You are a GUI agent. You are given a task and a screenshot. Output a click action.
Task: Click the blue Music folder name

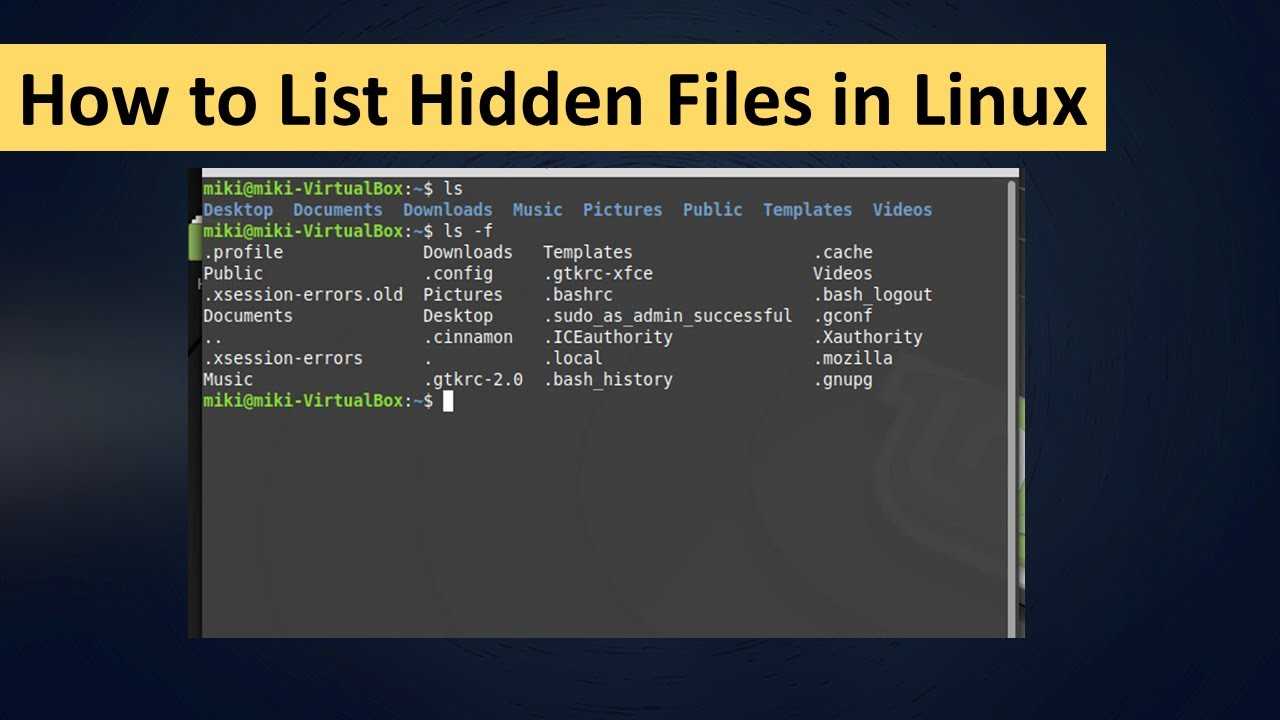538,210
